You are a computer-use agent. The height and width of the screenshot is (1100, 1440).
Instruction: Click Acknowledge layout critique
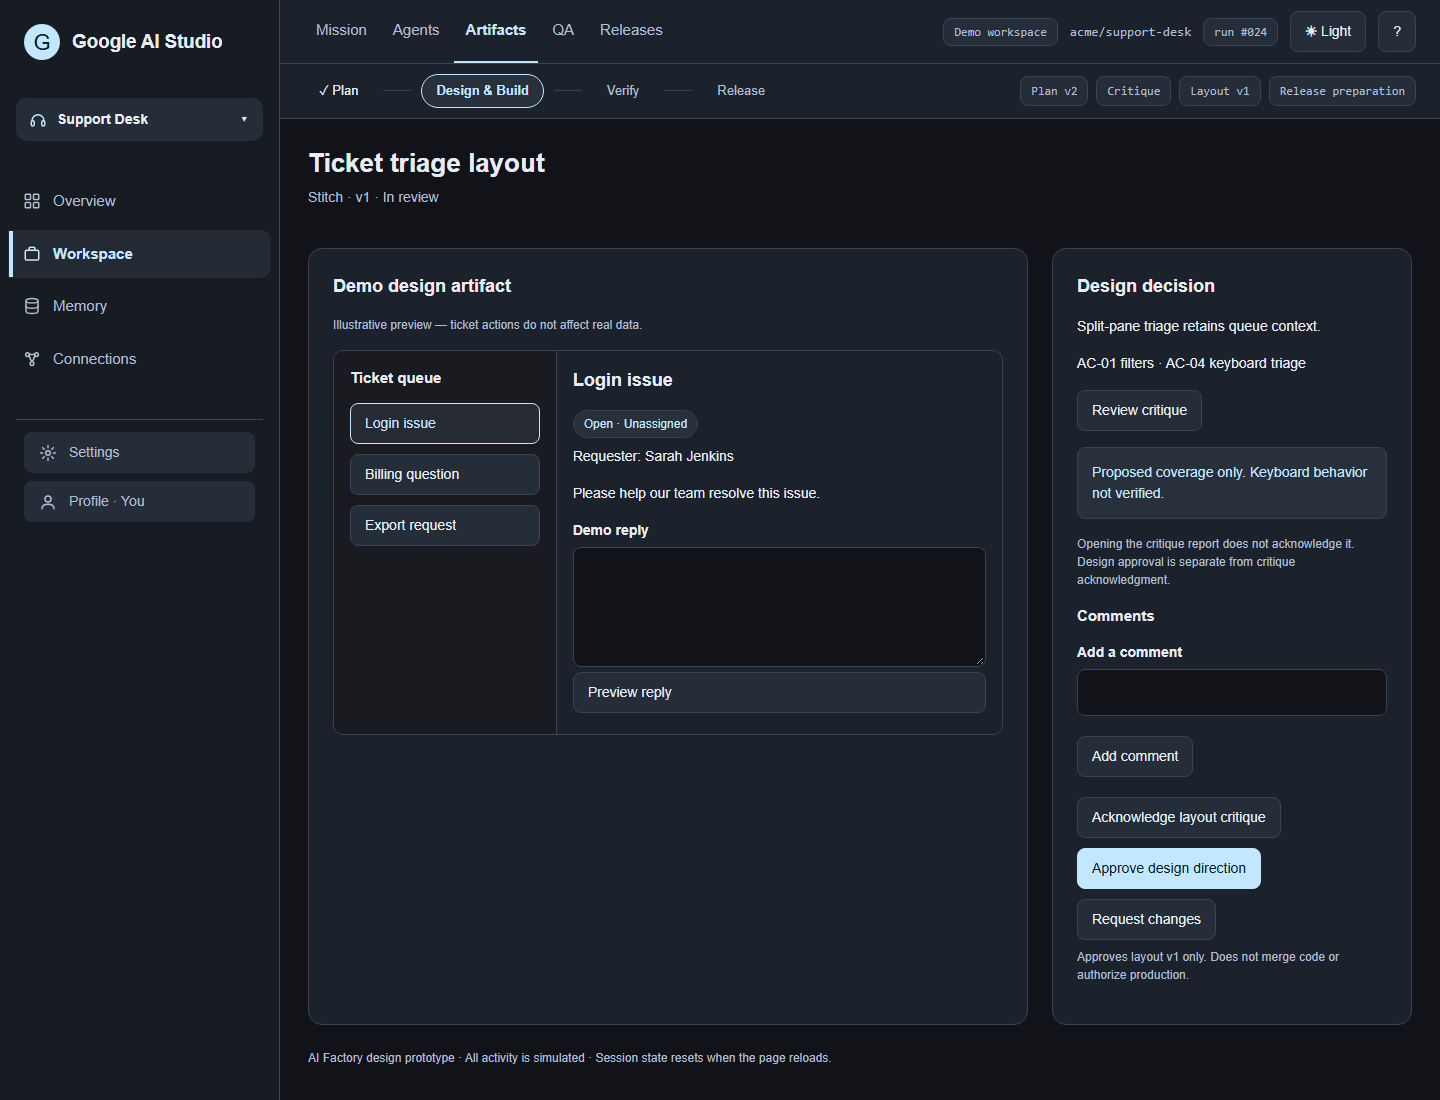(x=1179, y=818)
